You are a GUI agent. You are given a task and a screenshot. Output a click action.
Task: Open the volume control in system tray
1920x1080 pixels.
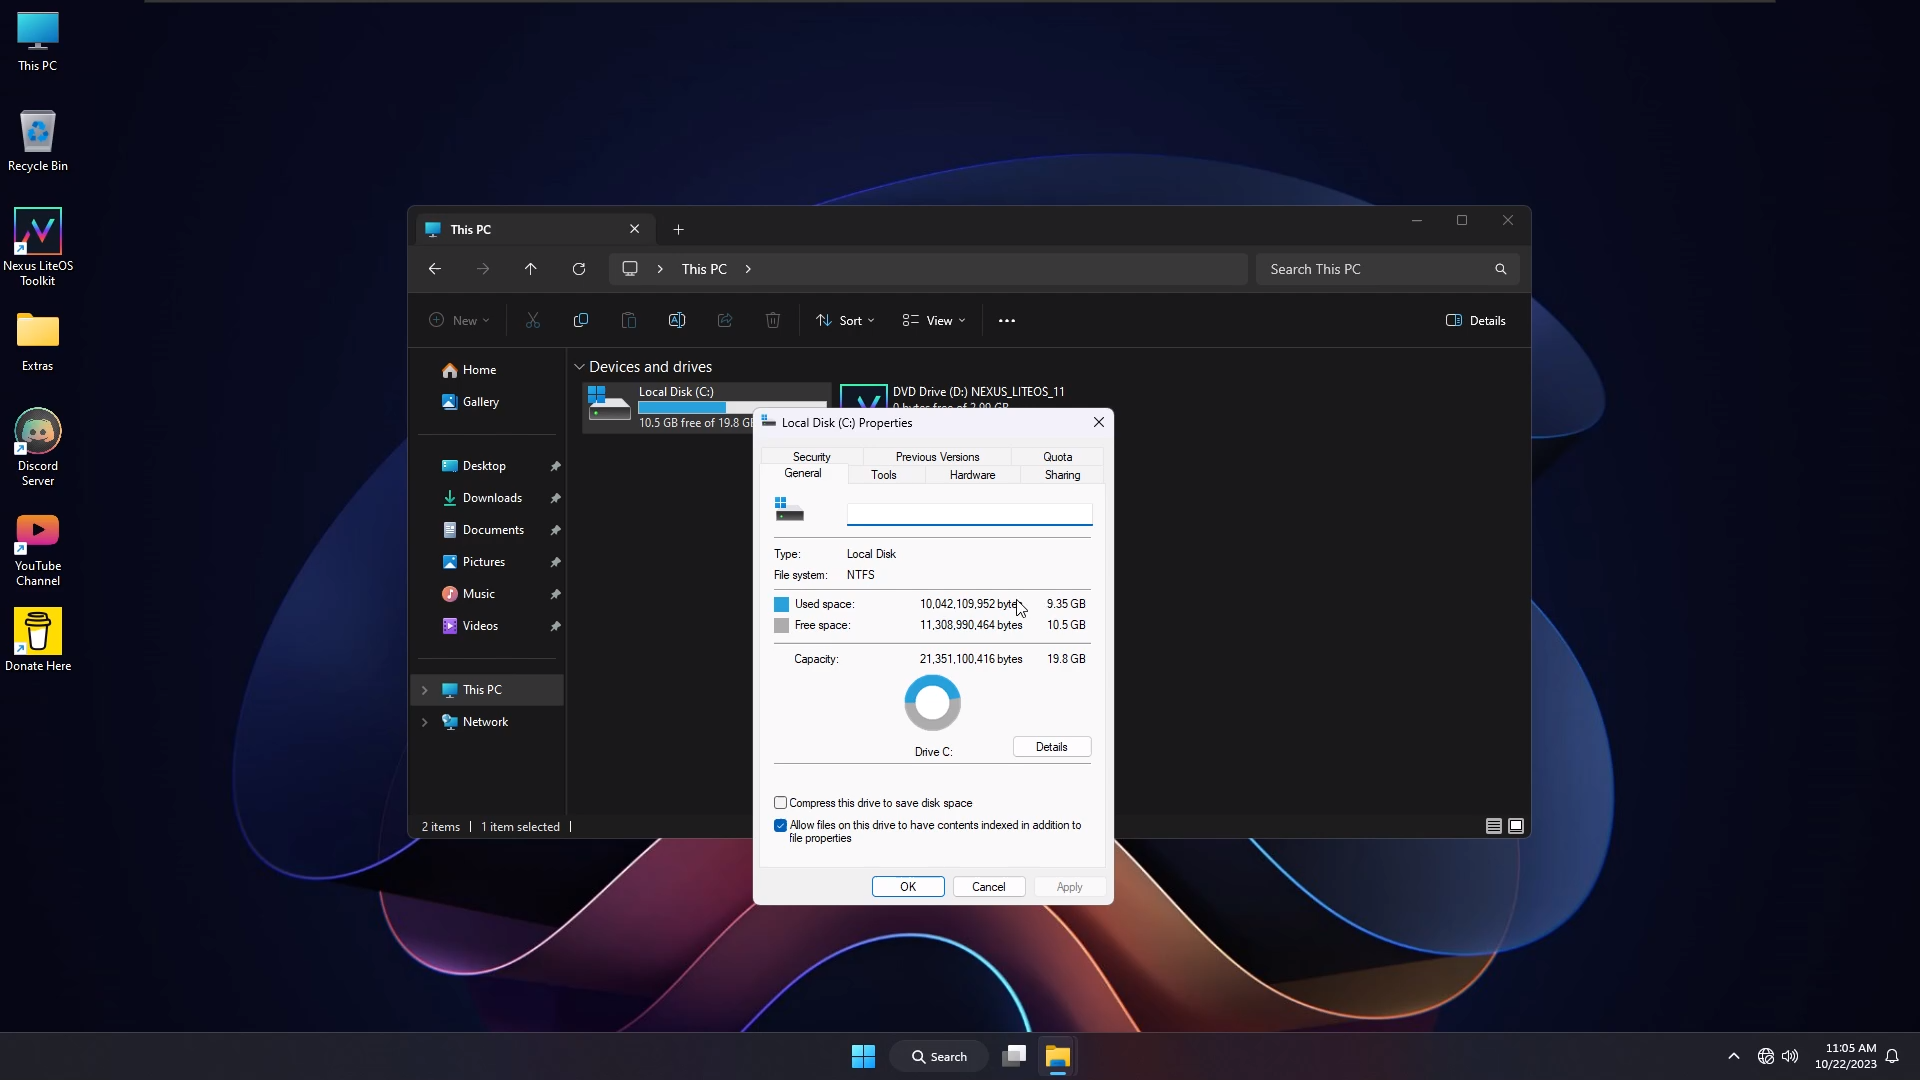click(x=1790, y=1056)
